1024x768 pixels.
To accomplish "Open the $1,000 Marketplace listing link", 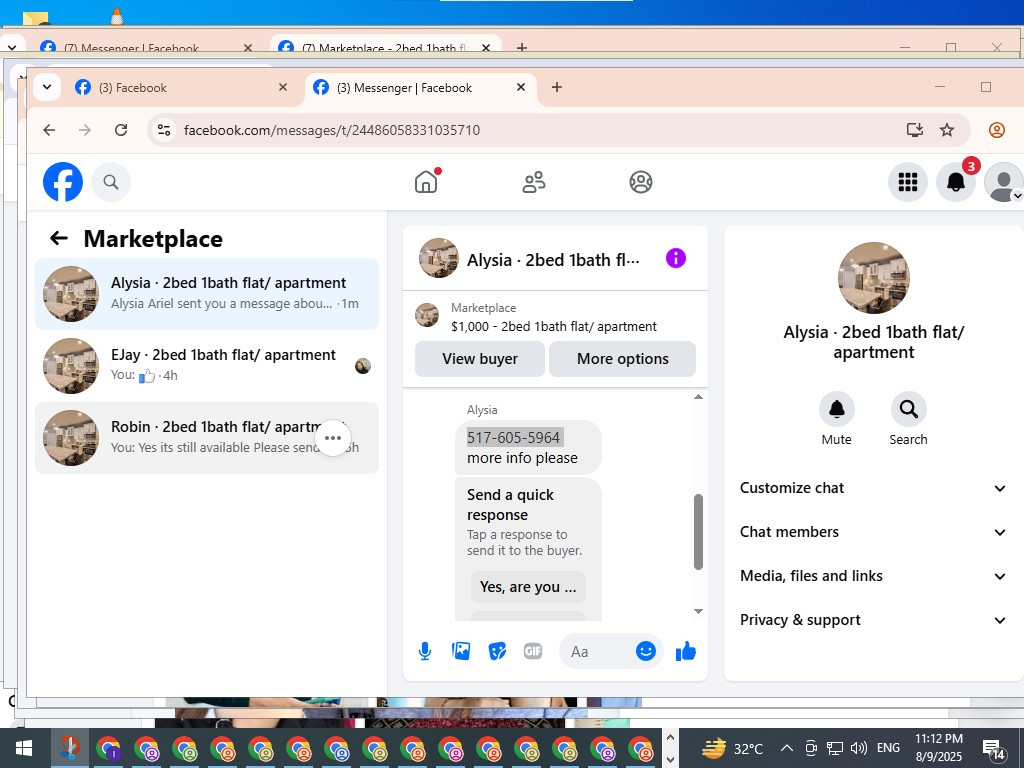I will pyautogui.click(x=554, y=327).
